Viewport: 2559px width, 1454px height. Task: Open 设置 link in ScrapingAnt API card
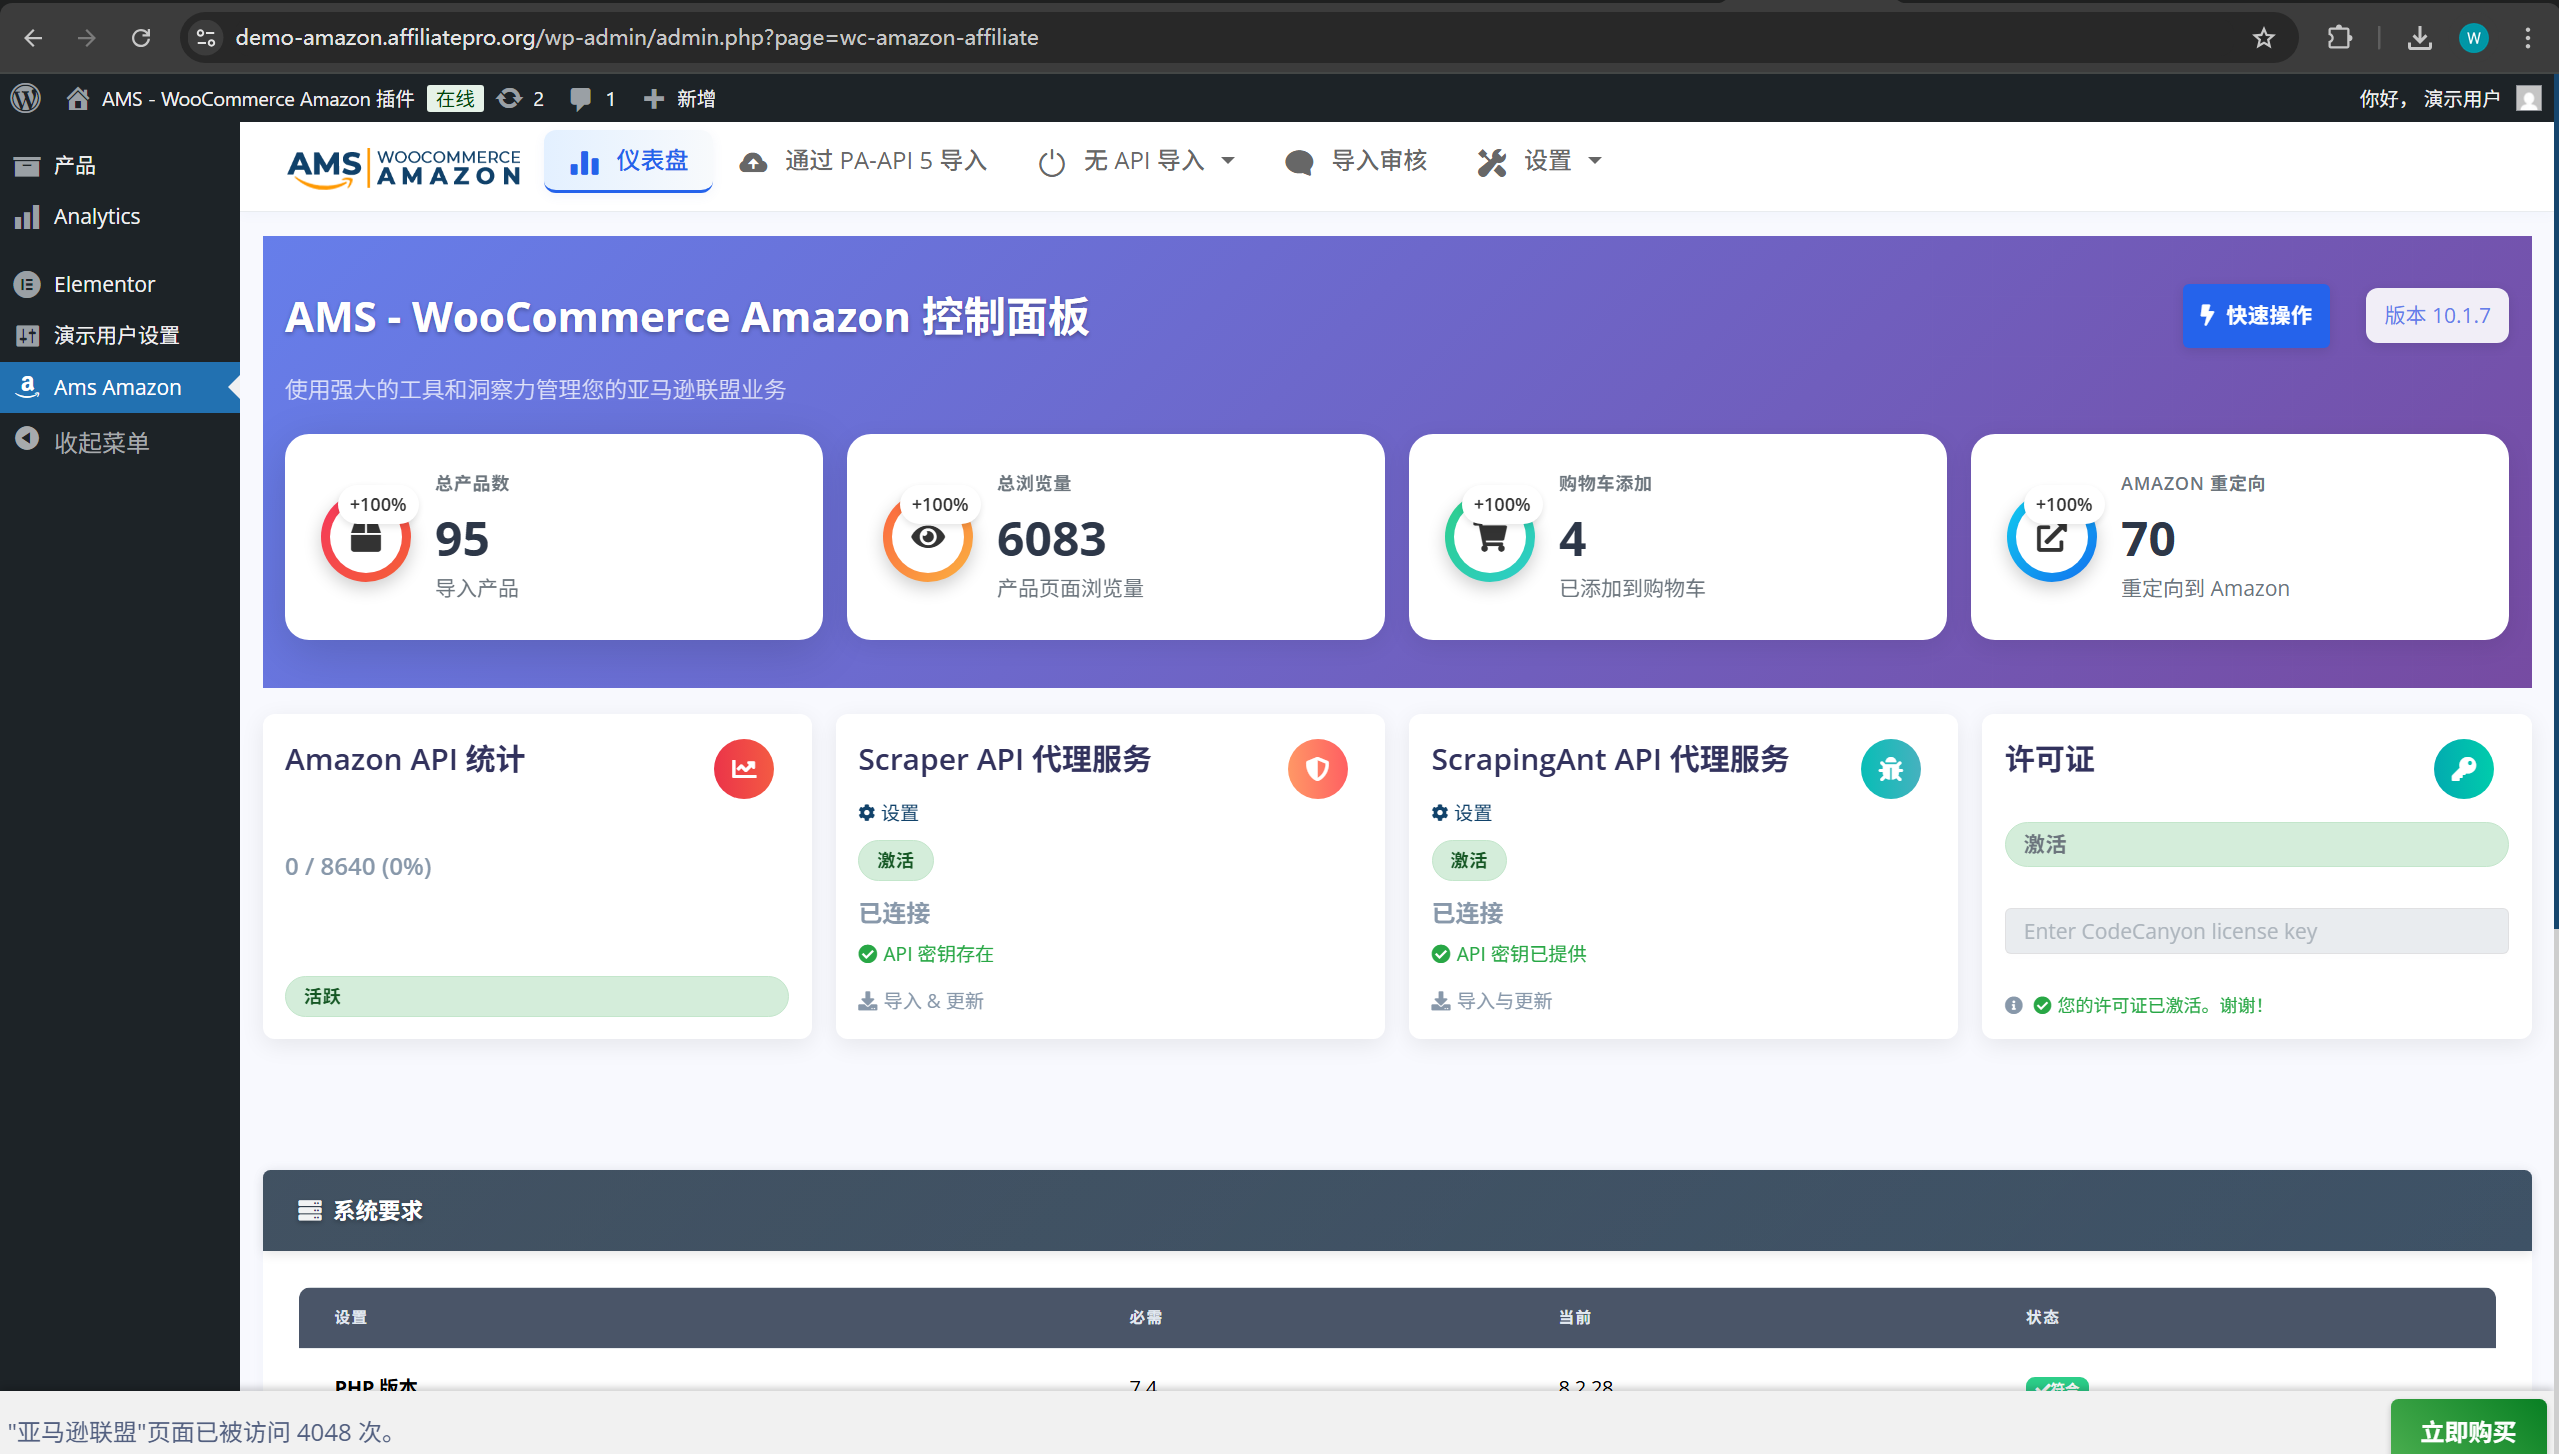[1461, 813]
